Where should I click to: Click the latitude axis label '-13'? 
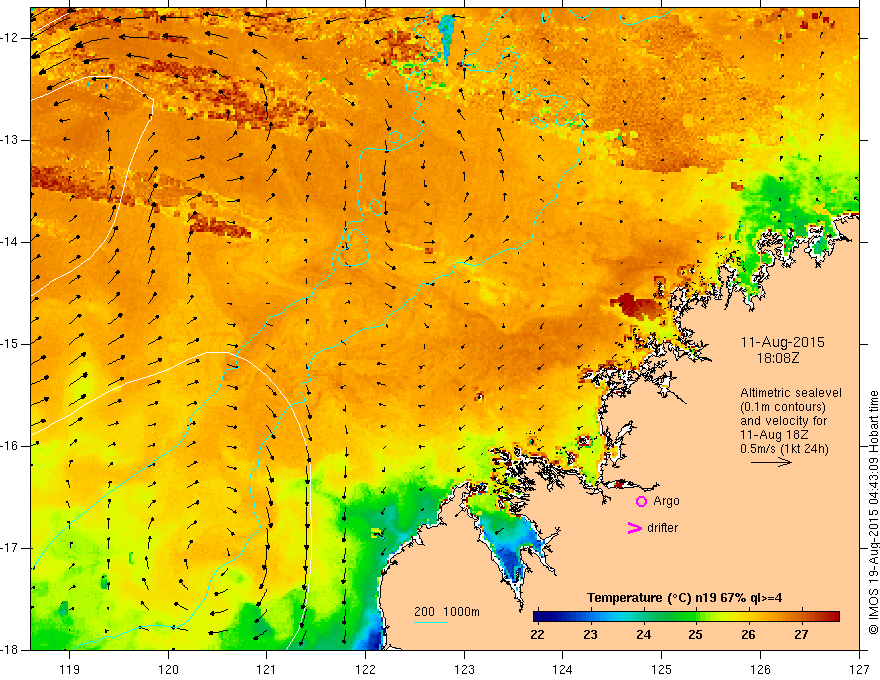click(10, 140)
